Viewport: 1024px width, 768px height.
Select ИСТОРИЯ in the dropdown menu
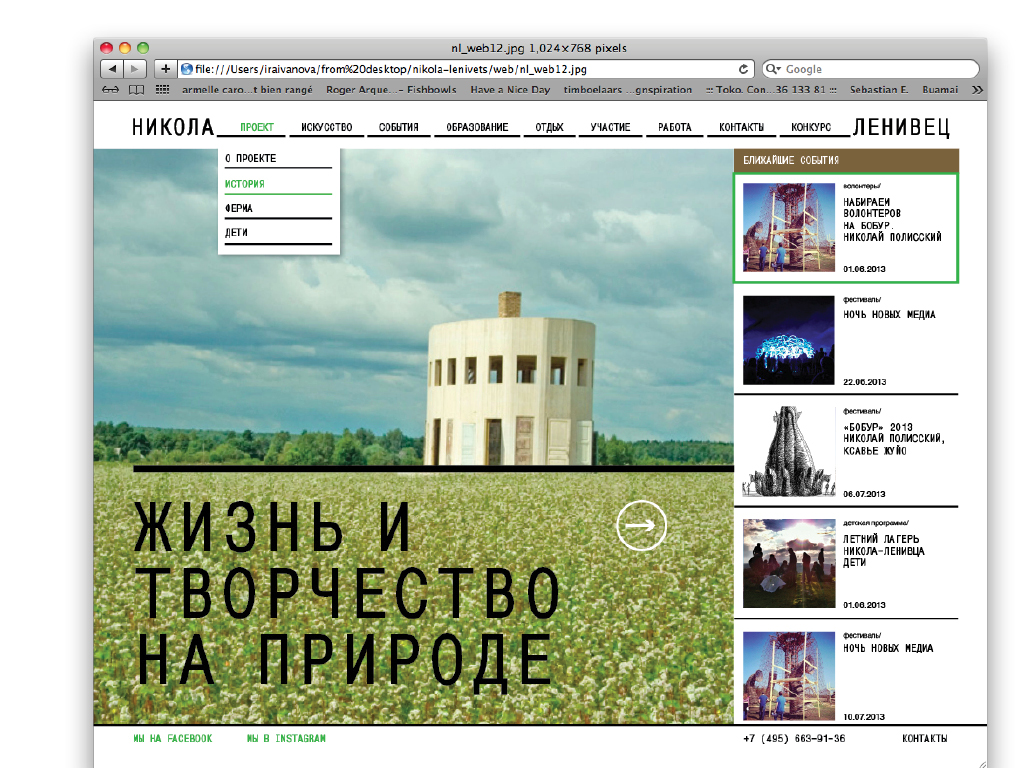(245, 184)
